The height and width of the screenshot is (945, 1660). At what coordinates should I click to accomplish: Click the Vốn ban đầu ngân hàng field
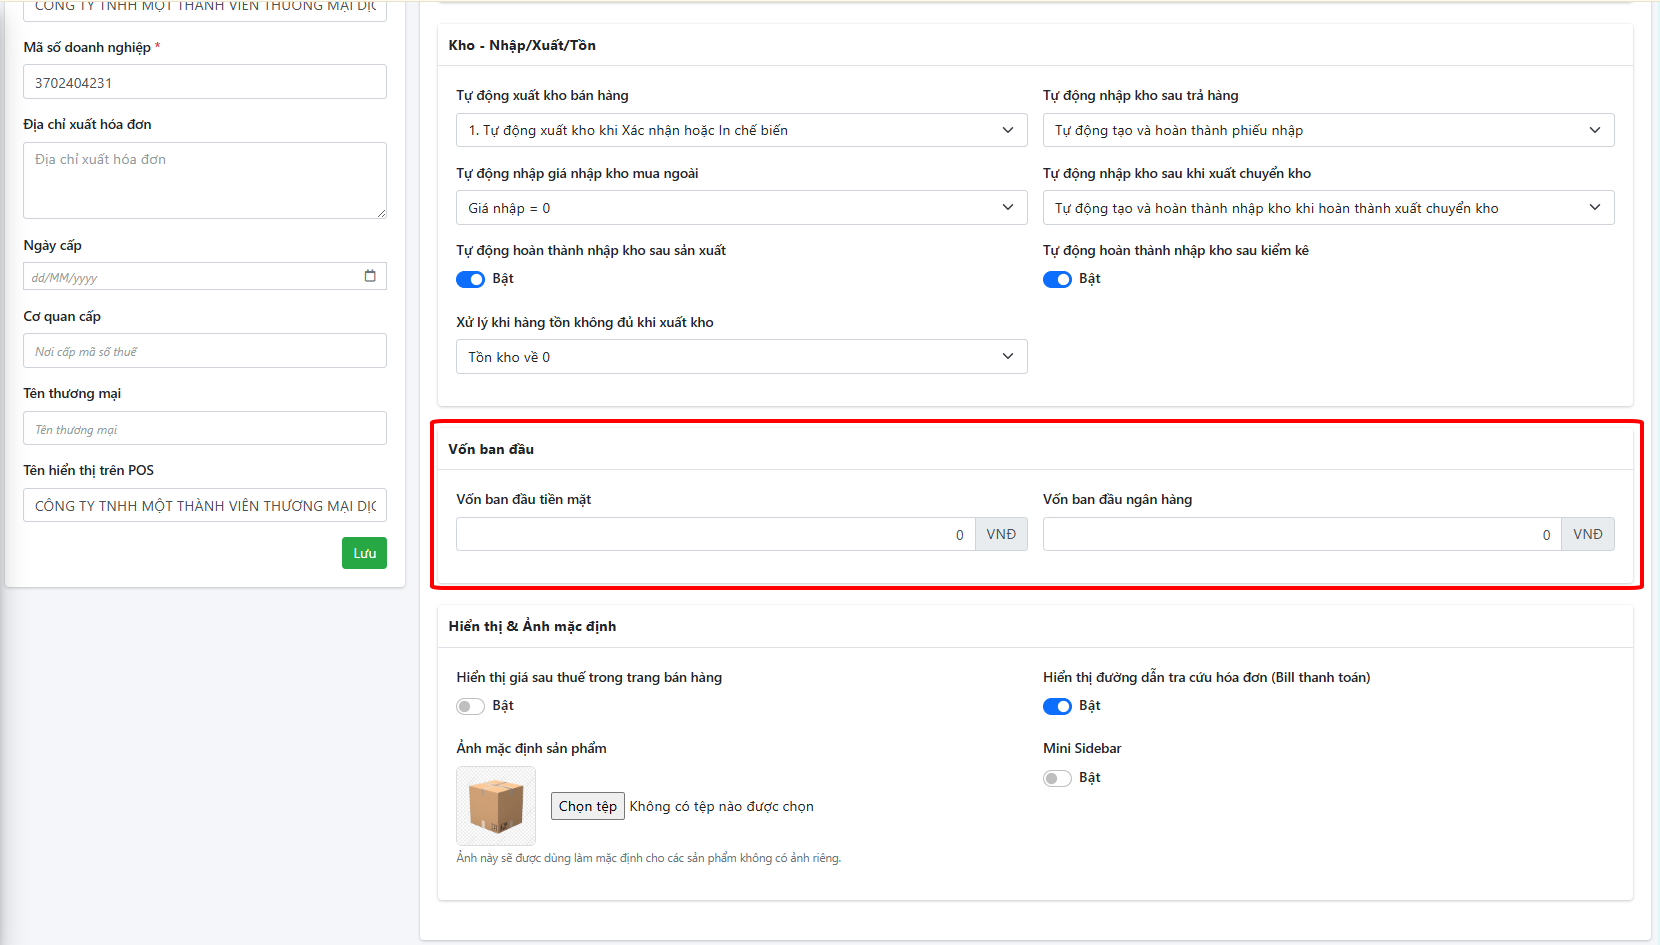(1301, 534)
